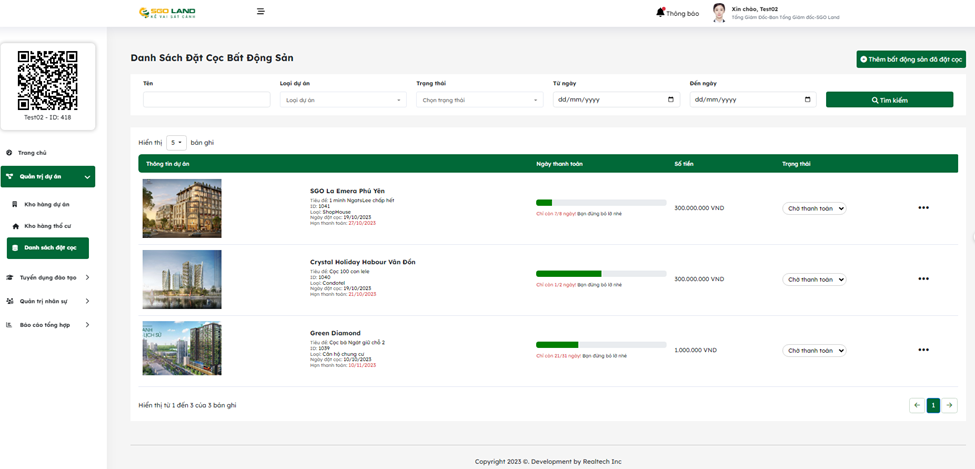This screenshot has width=975, height=469.
Task: Click Thêm bất động sản đã đặt cọc
Action: click(910, 60)
